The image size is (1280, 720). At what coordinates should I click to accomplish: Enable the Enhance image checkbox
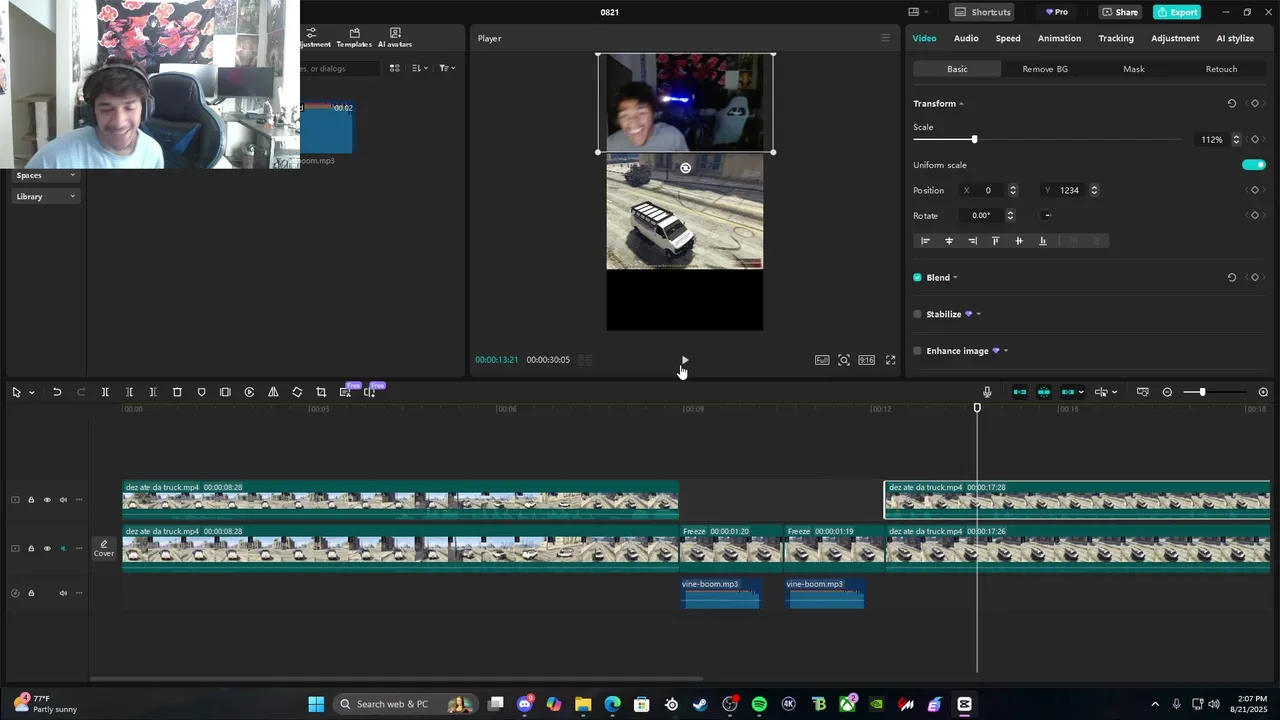pyautogui.click(x=917, y=351)
